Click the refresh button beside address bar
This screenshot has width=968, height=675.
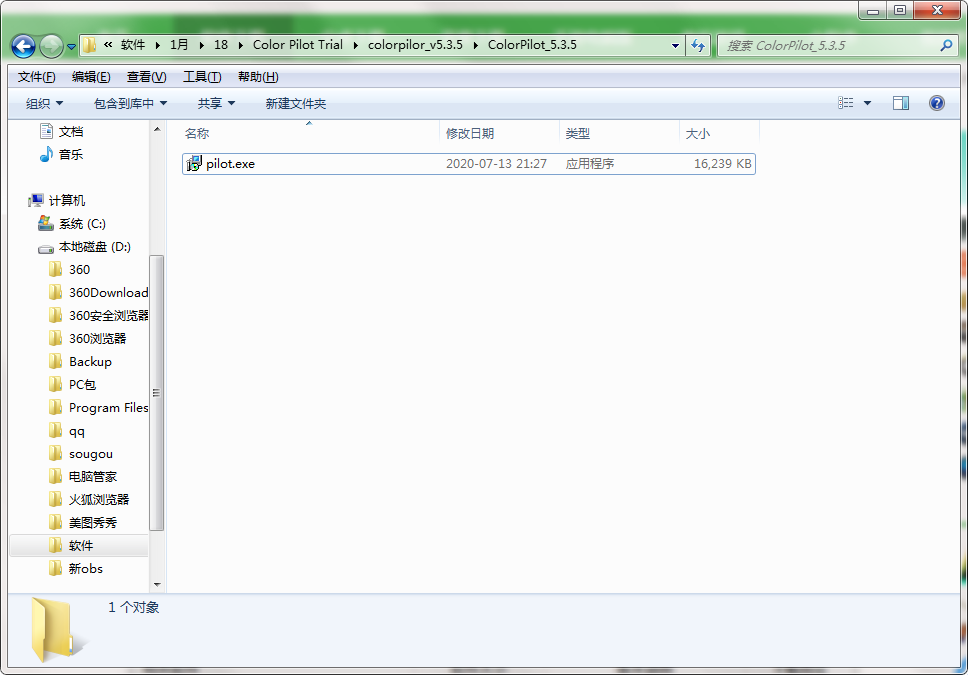tap(698, 45)
